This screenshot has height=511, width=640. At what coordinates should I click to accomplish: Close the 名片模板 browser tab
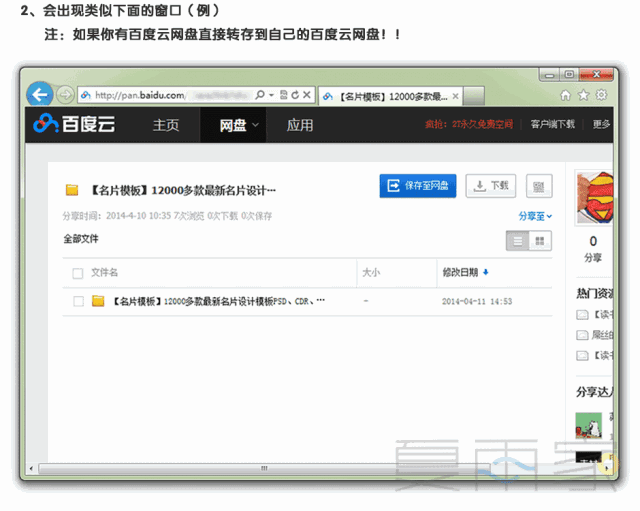456,96
